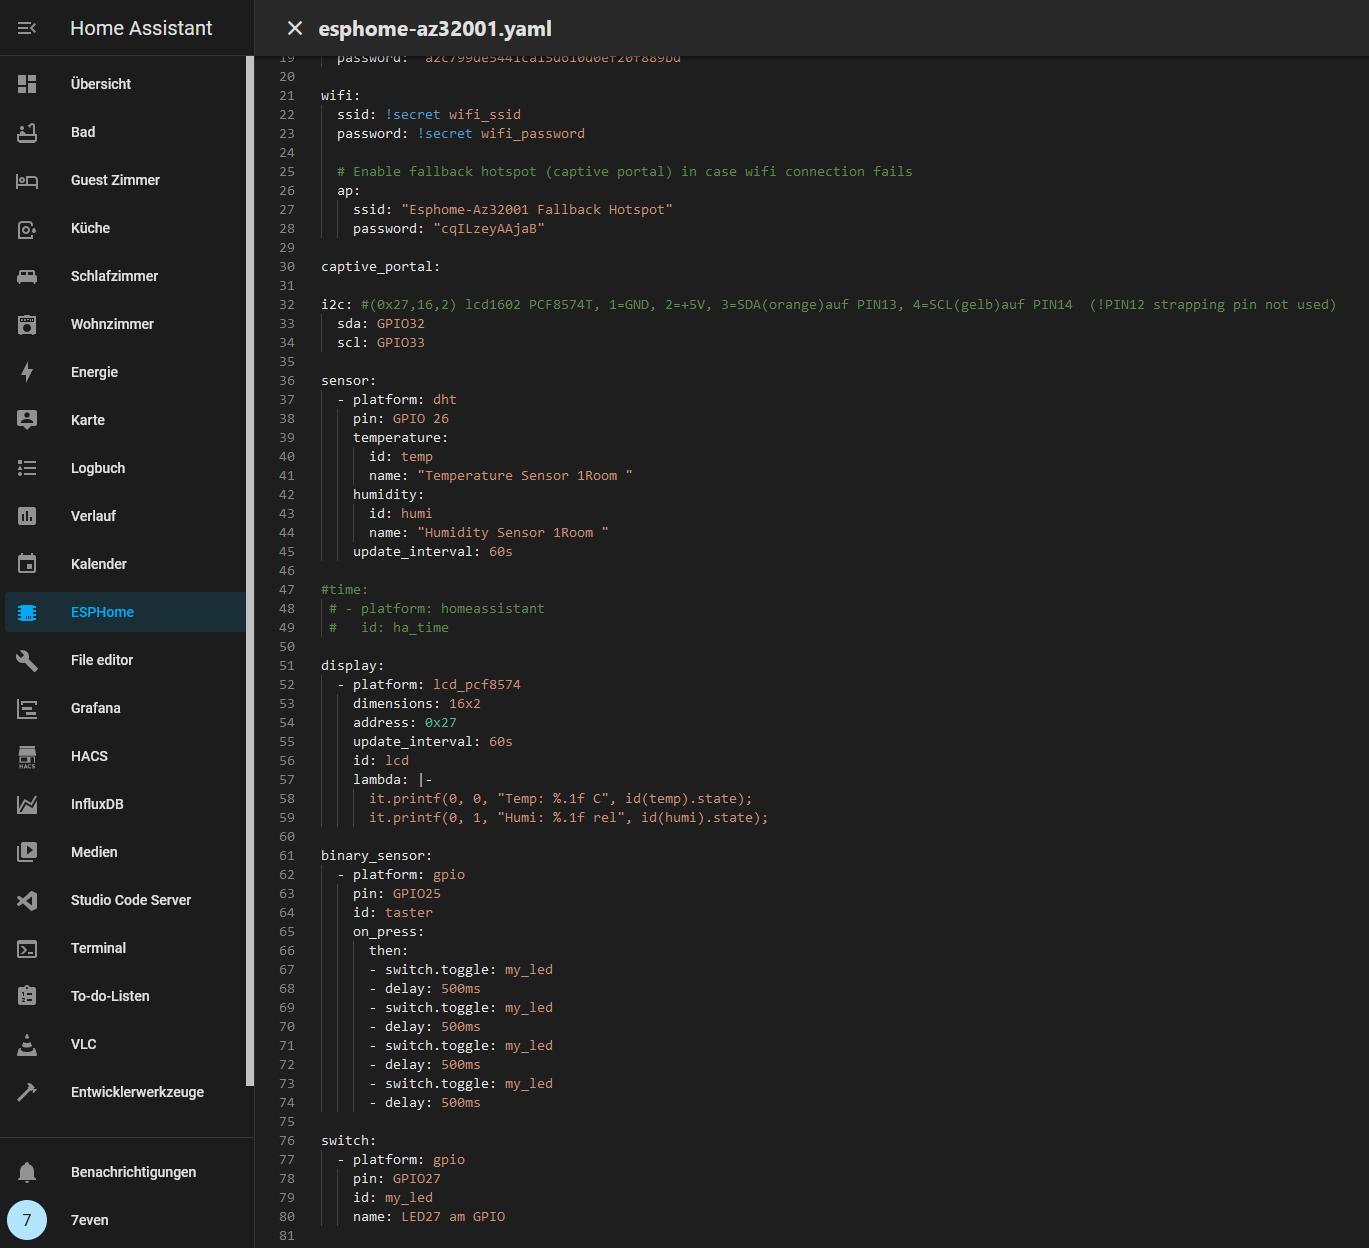Screen dimensions: 1369x1248
Task: Click the Bad bathtub icon
Action: 27,132
